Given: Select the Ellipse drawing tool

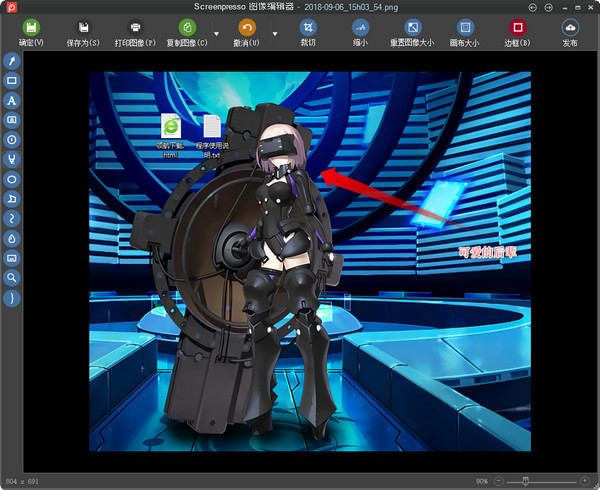Looking at the screenshot, I should click(12, 179).
